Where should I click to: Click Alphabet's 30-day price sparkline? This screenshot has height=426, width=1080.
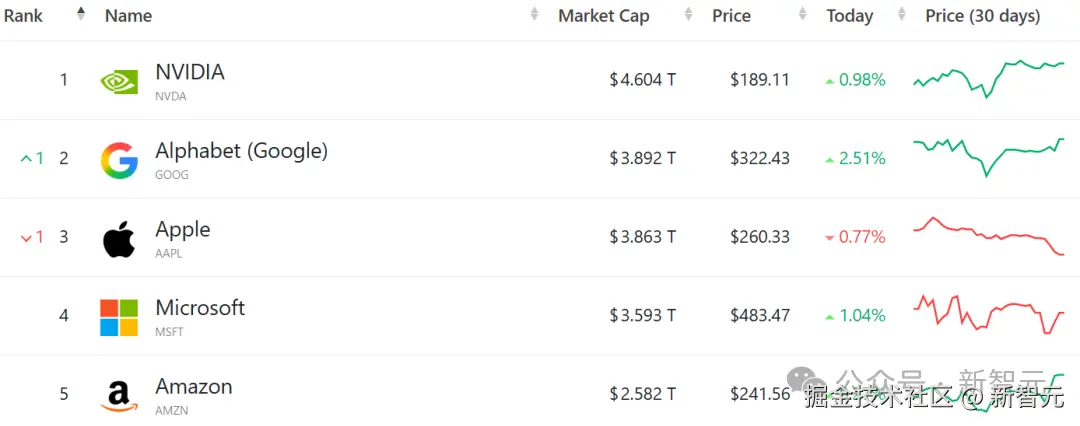click(x=988, y=155)
